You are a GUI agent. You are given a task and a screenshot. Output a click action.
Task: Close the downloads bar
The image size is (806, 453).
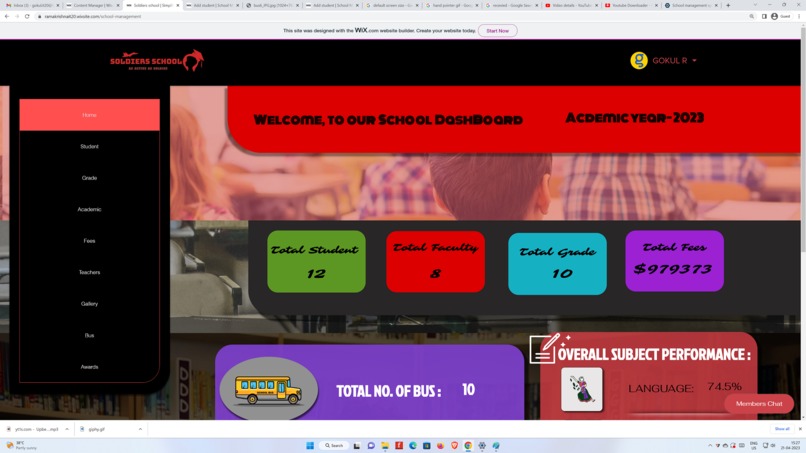coord(800,429)
